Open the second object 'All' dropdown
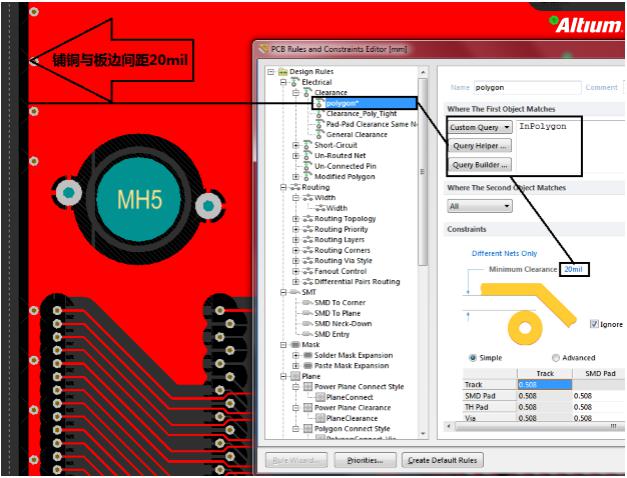The width and height of the screenshot is (627, 478). pyautogui.click(x=480, y=206)
